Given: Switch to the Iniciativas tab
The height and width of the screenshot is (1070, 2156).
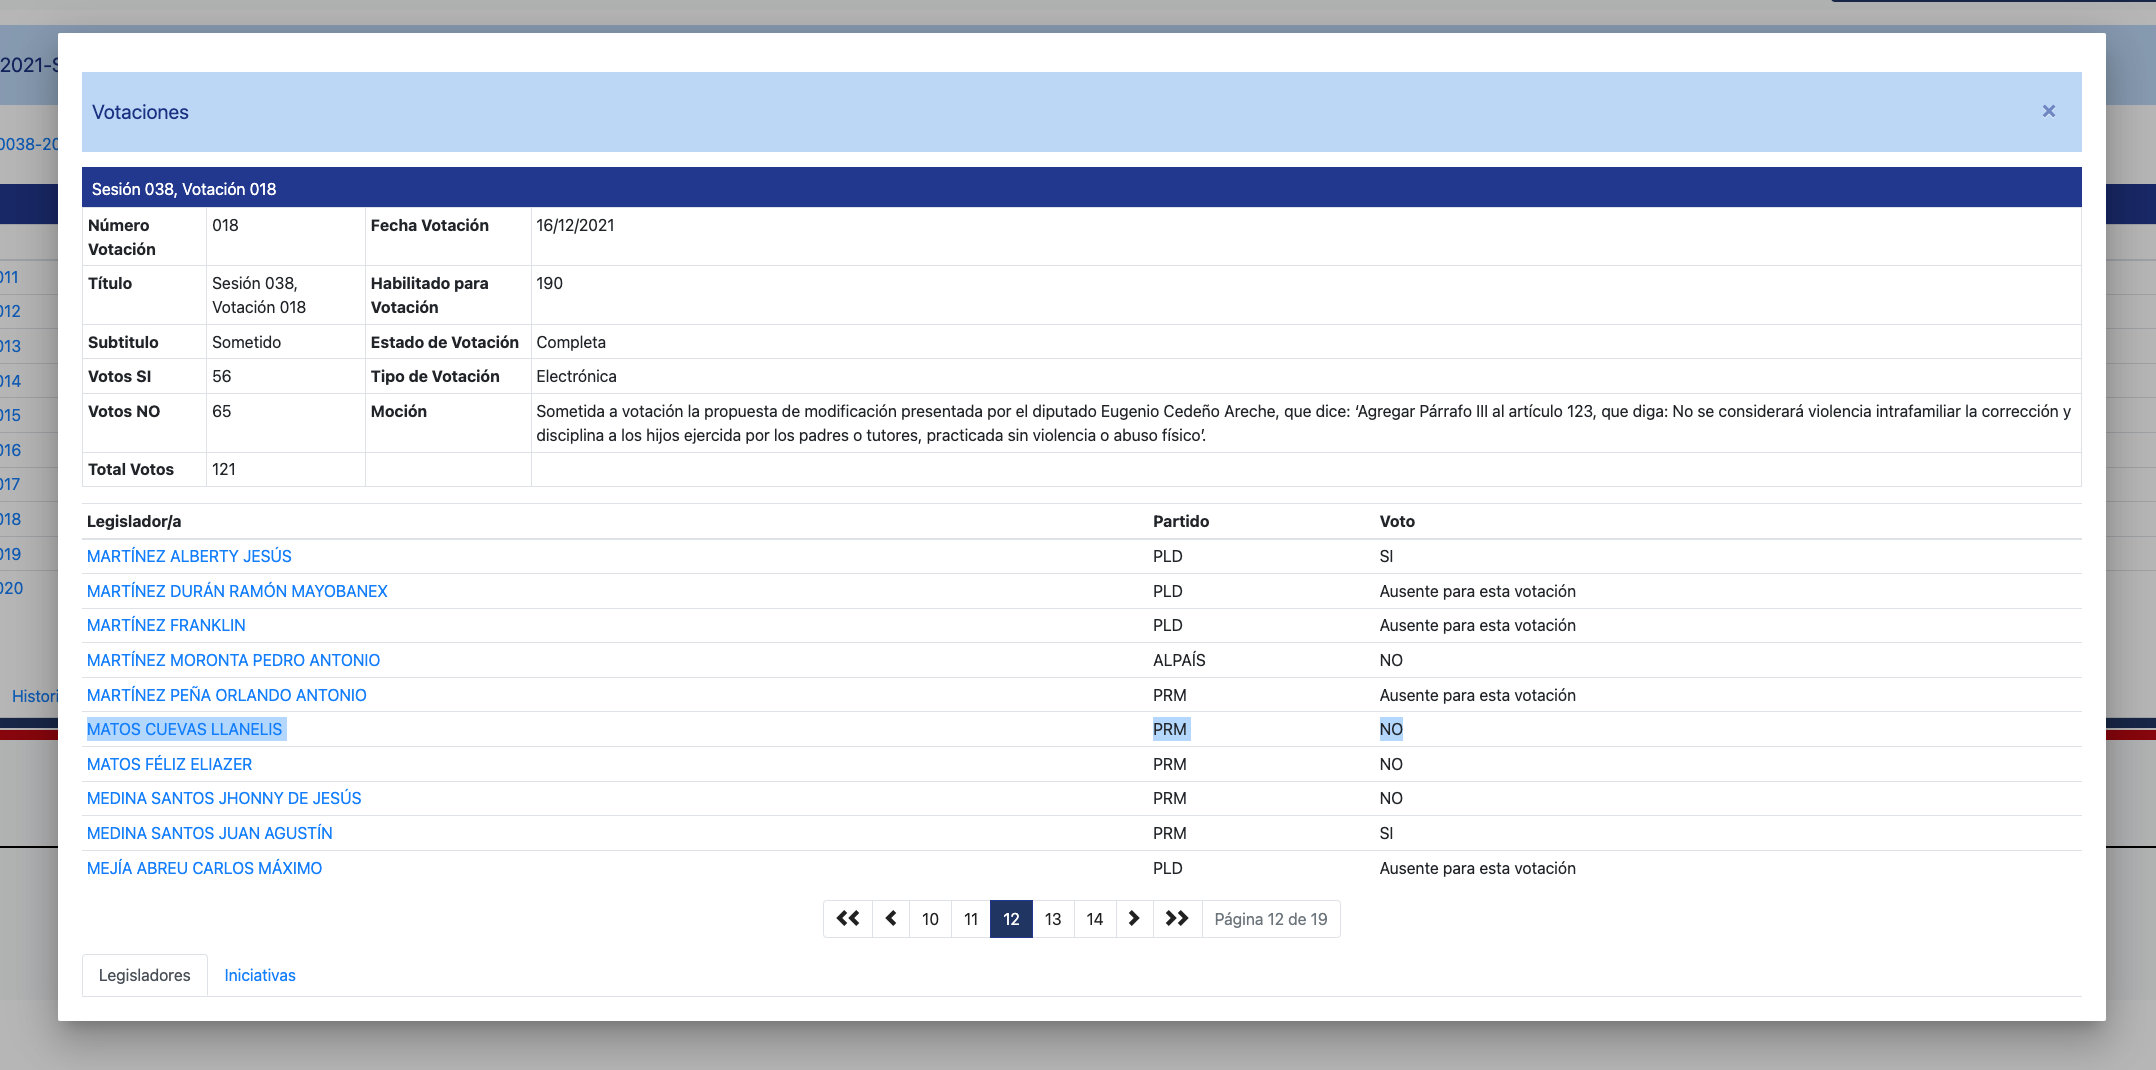Looking at the screenshot, I should (260, 975).
